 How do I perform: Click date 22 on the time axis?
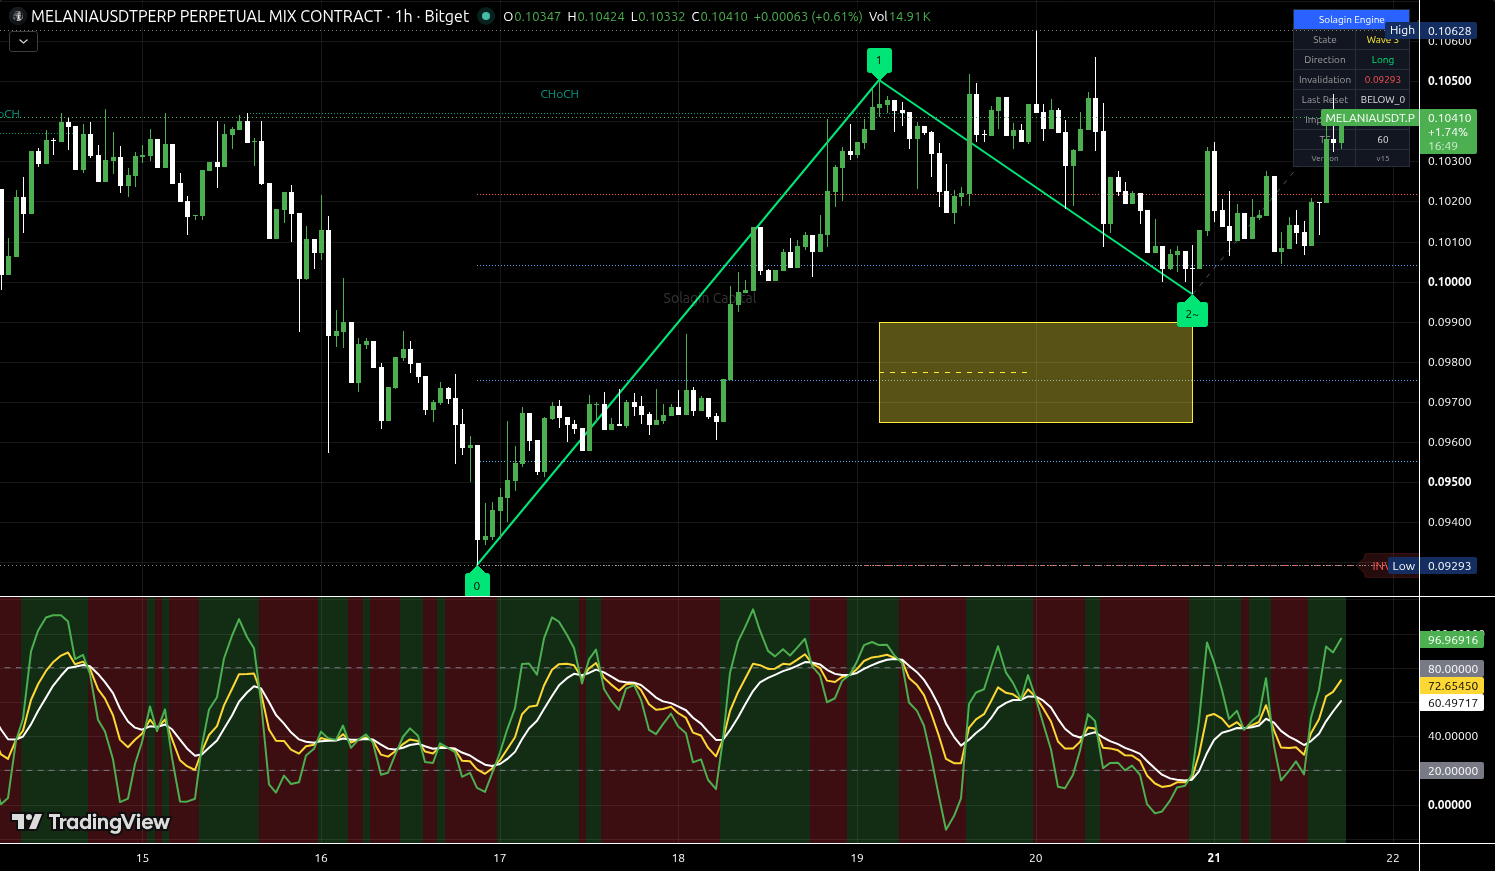click(x=1393, y=858)
